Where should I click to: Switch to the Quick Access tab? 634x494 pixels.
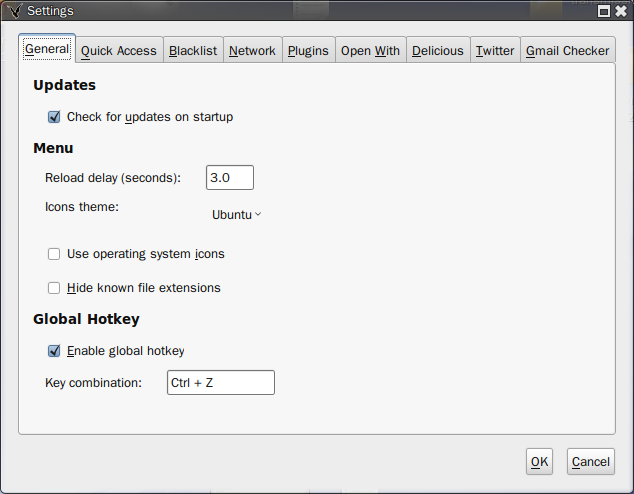point(119,51)
